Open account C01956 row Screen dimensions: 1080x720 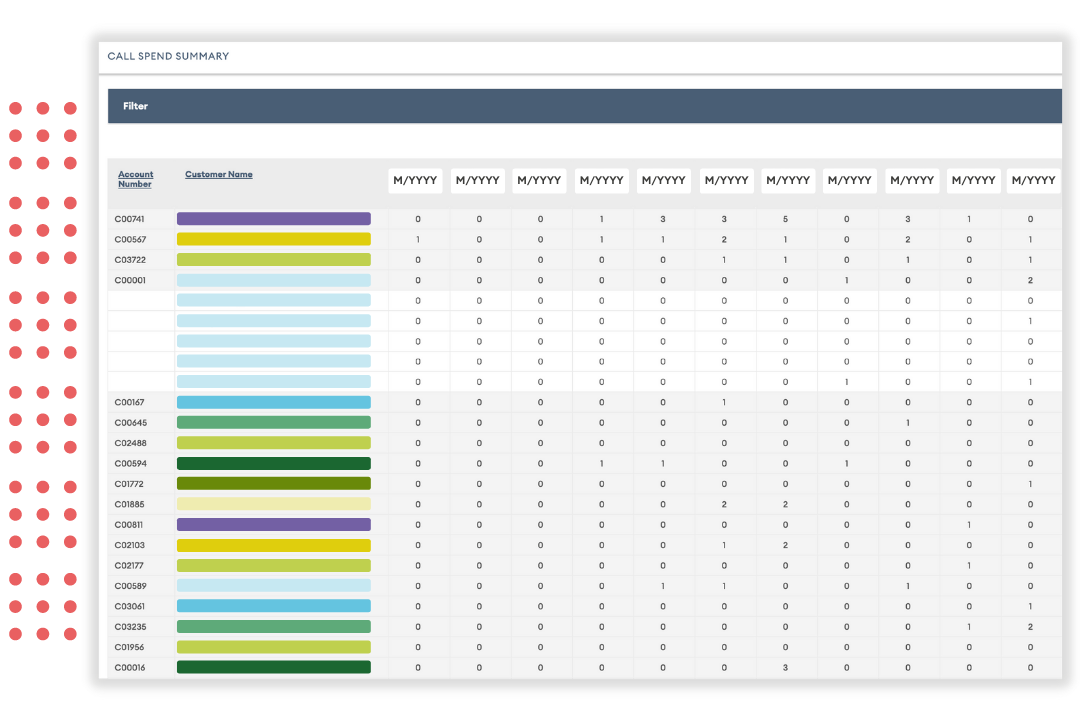(x=129, y=647)
